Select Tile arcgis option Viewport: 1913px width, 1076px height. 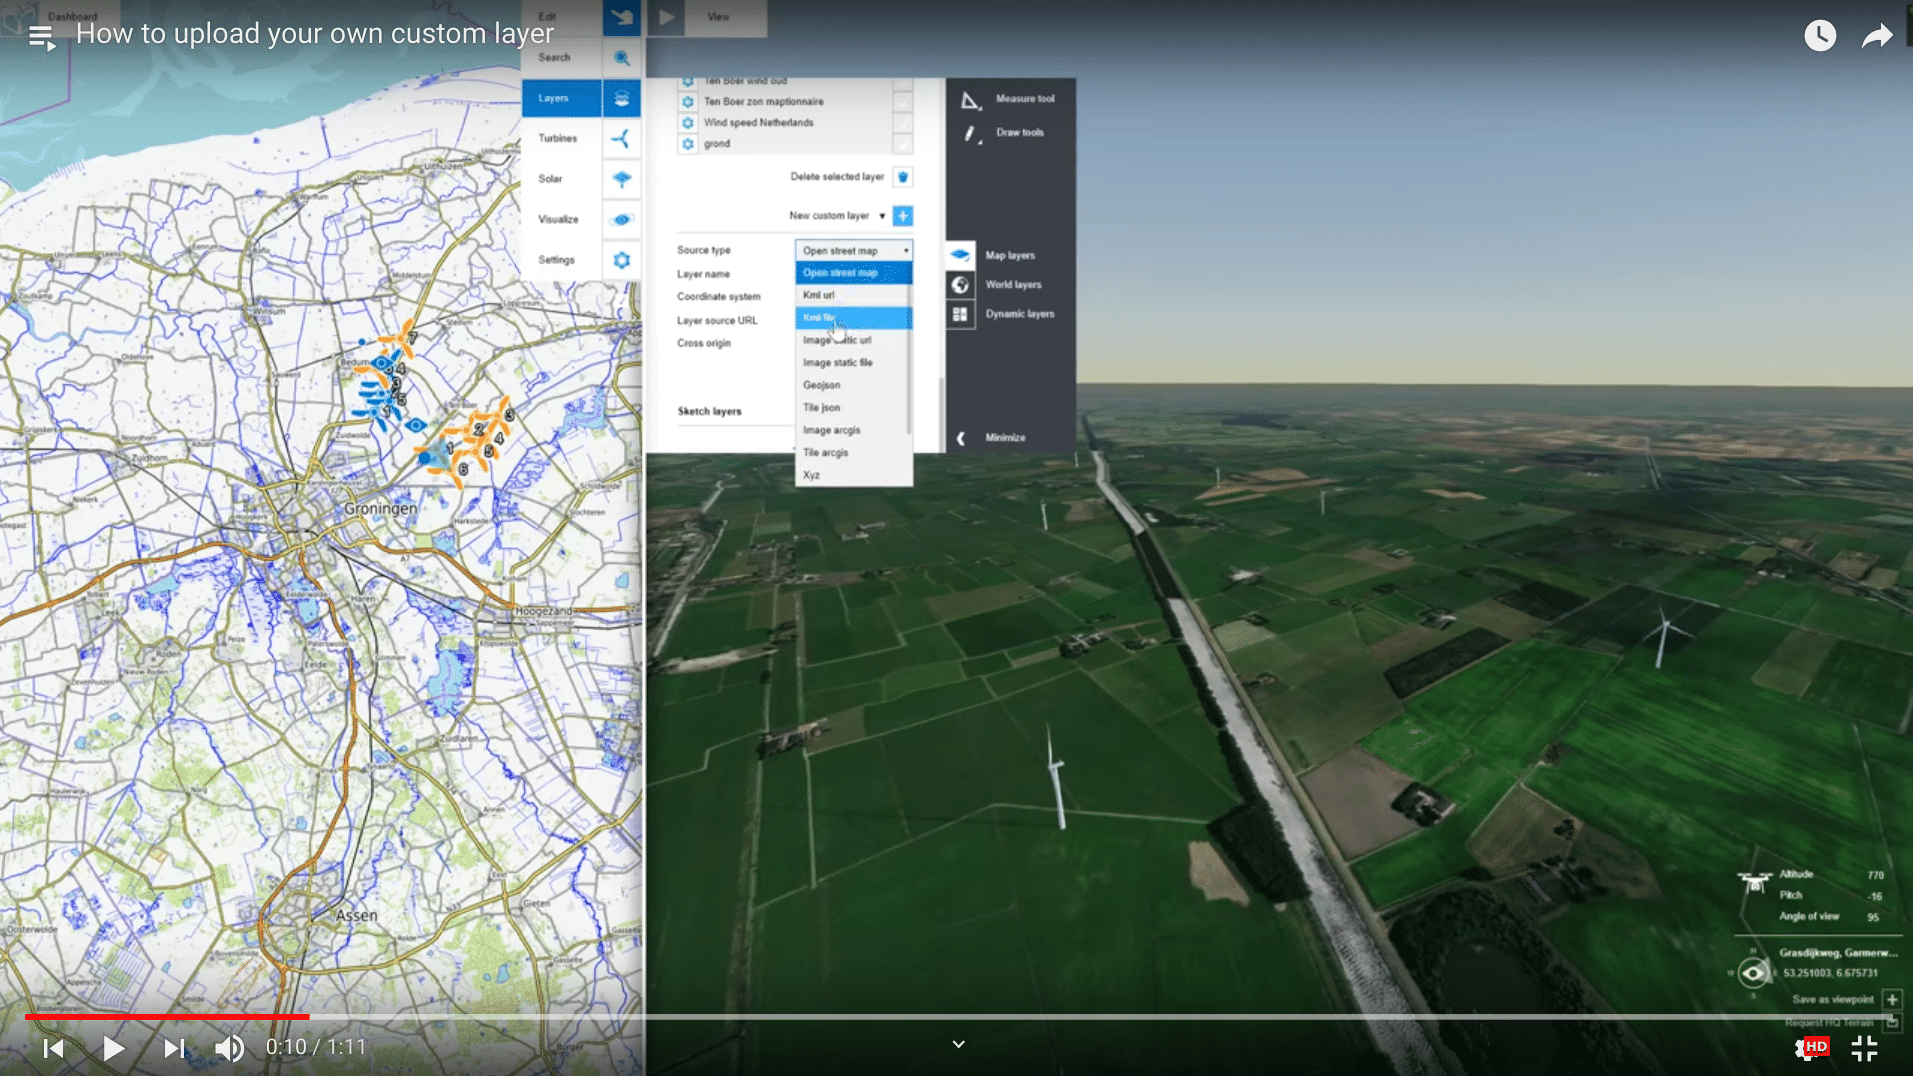853,453
